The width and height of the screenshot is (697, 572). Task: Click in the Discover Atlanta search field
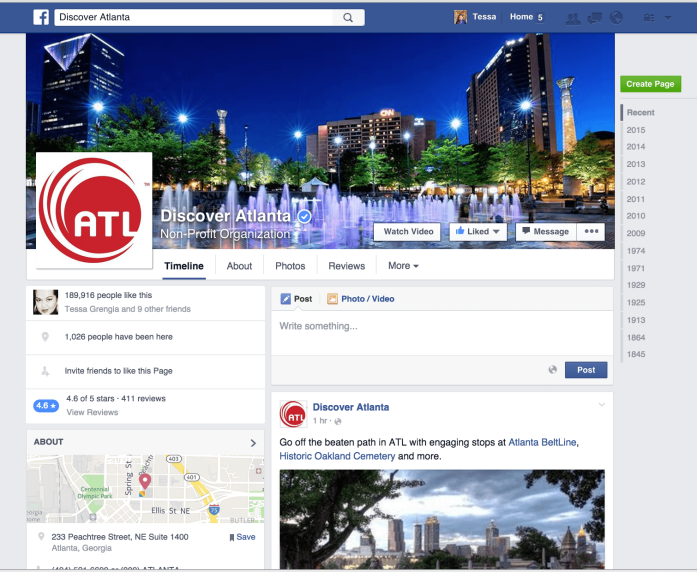(194, 17)
